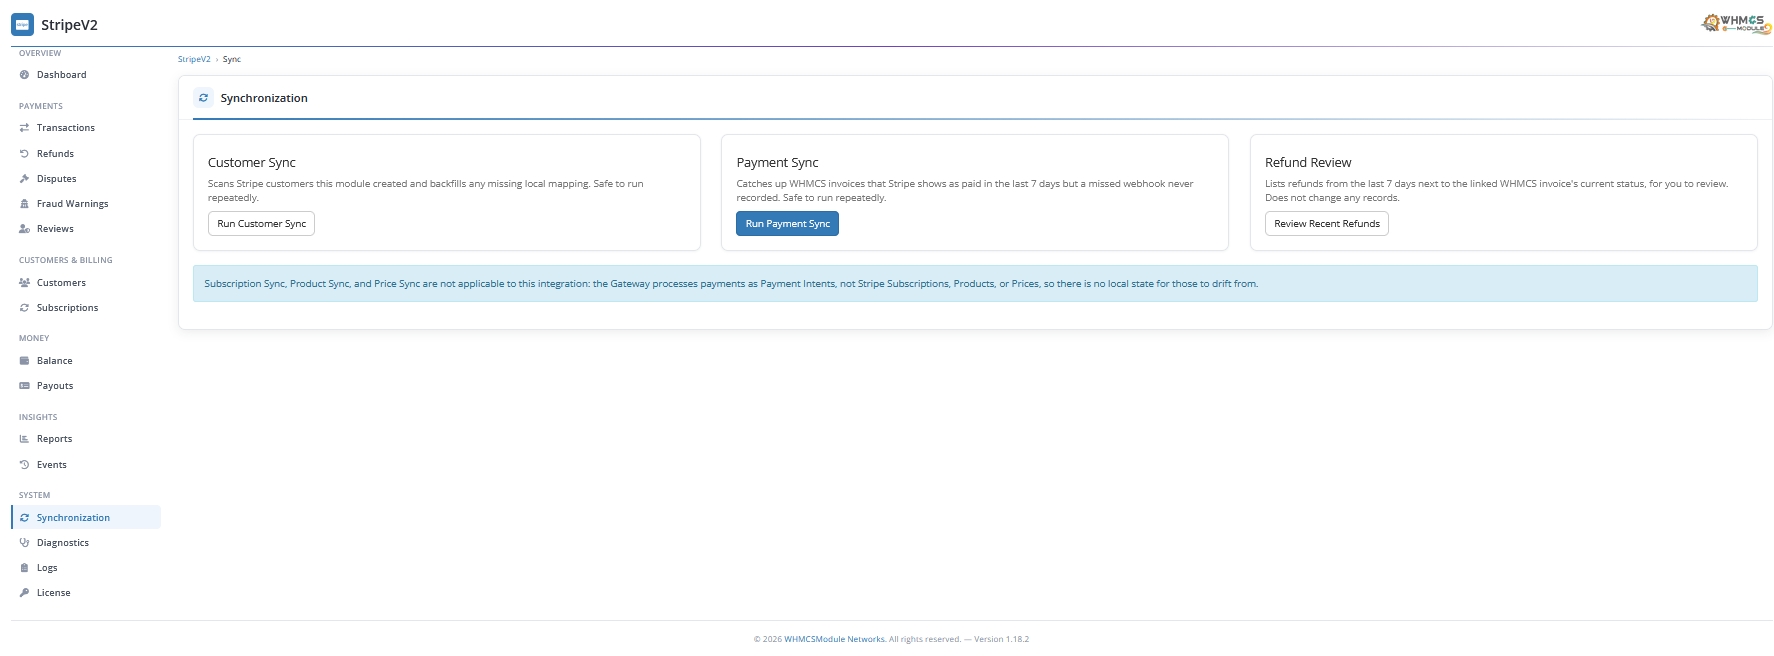Image resolution: width=1774 pixels, height=656 pixels.
Task: Click the Run Customer Sync button
Action: [261, 224]
